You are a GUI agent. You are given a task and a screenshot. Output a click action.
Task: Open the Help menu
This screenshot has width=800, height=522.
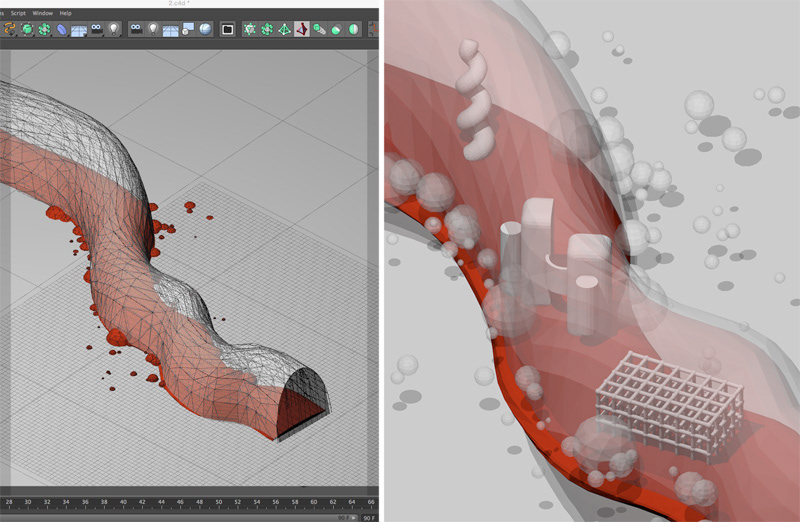(x=65, y=13)
